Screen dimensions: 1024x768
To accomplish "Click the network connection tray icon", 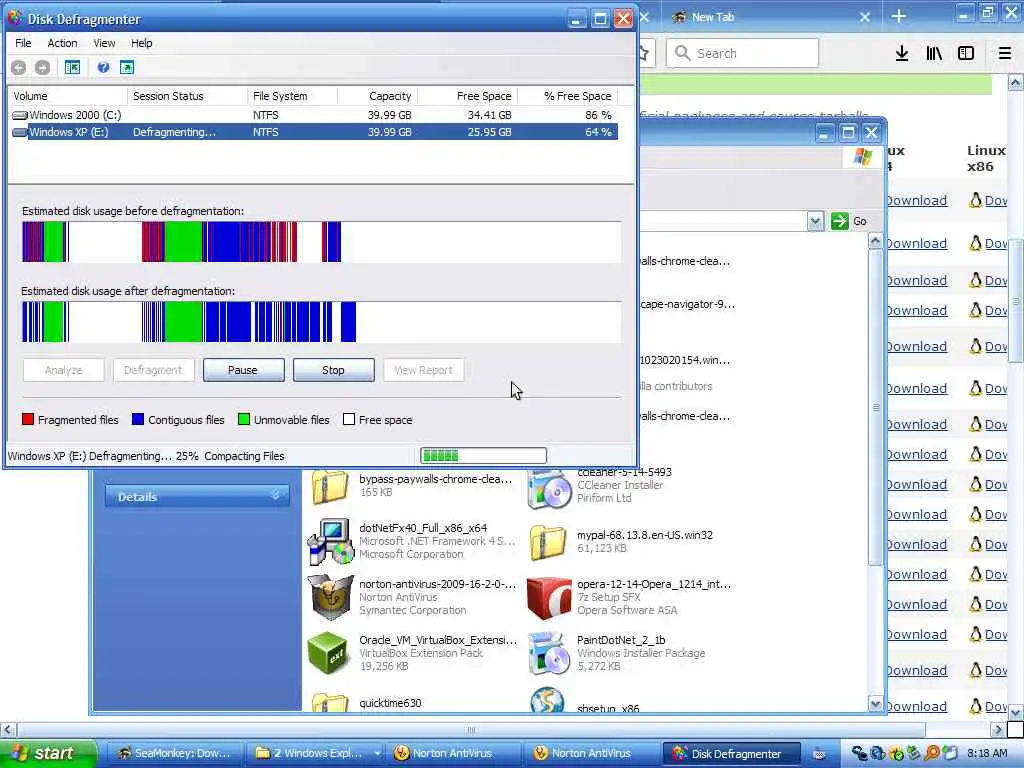I will tap(860, 753).
